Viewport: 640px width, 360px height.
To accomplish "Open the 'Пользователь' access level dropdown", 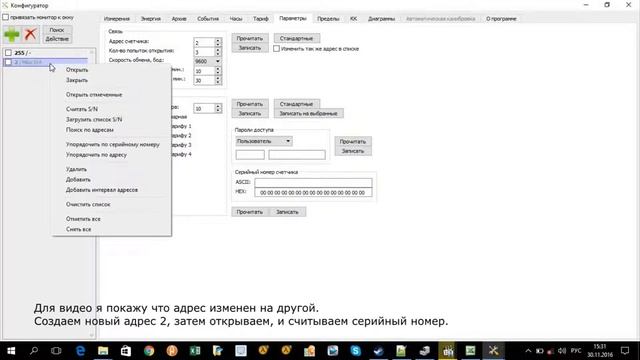I will point(264,141).
